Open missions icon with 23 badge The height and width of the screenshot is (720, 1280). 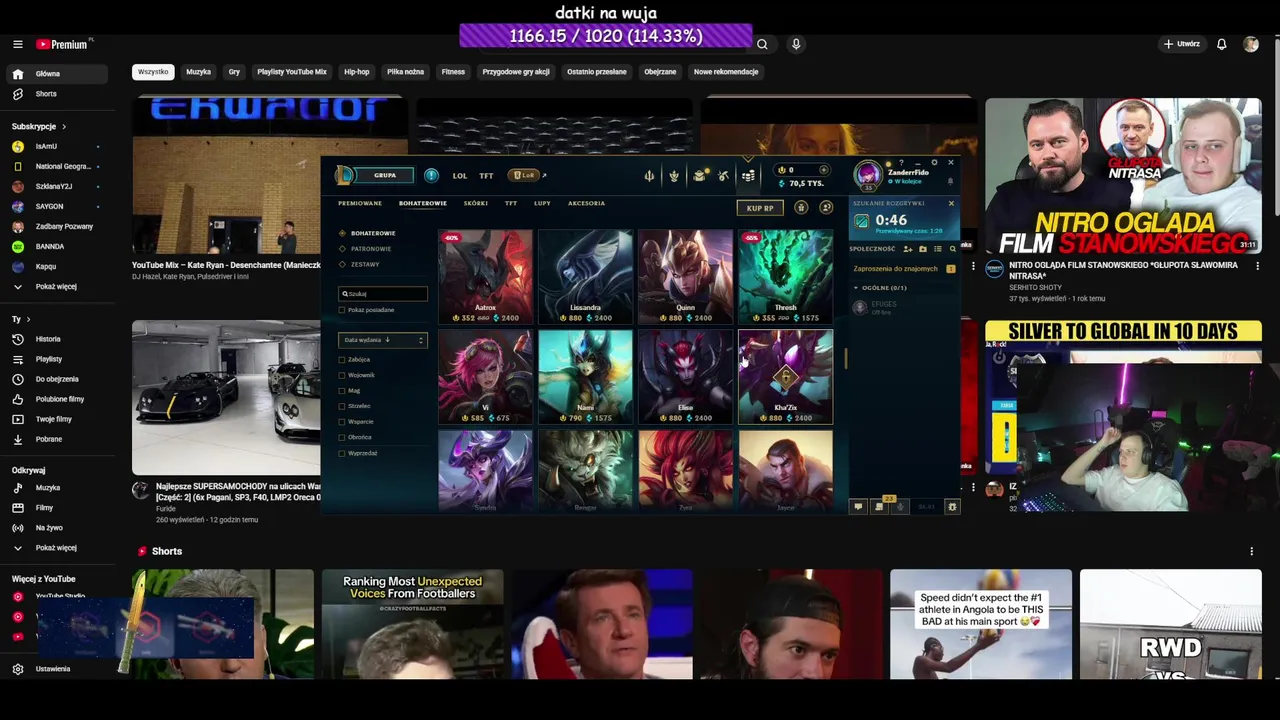pos(879,506)
